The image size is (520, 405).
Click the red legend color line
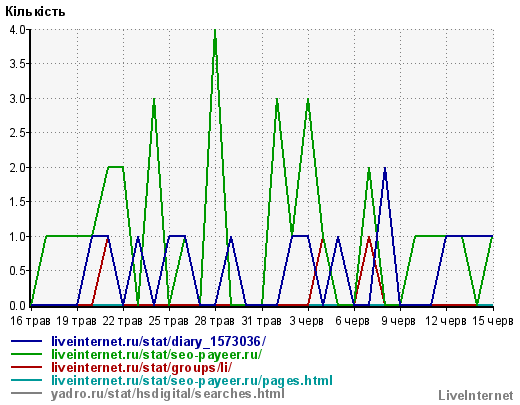[x=26, y=367]
